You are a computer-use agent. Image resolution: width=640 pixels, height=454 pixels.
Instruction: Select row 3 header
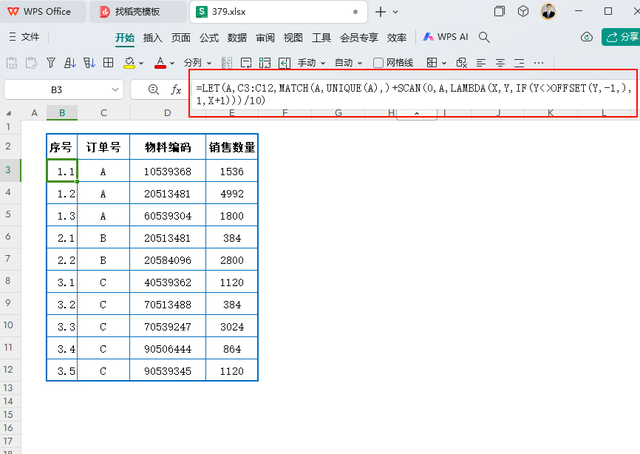(8, 170)
